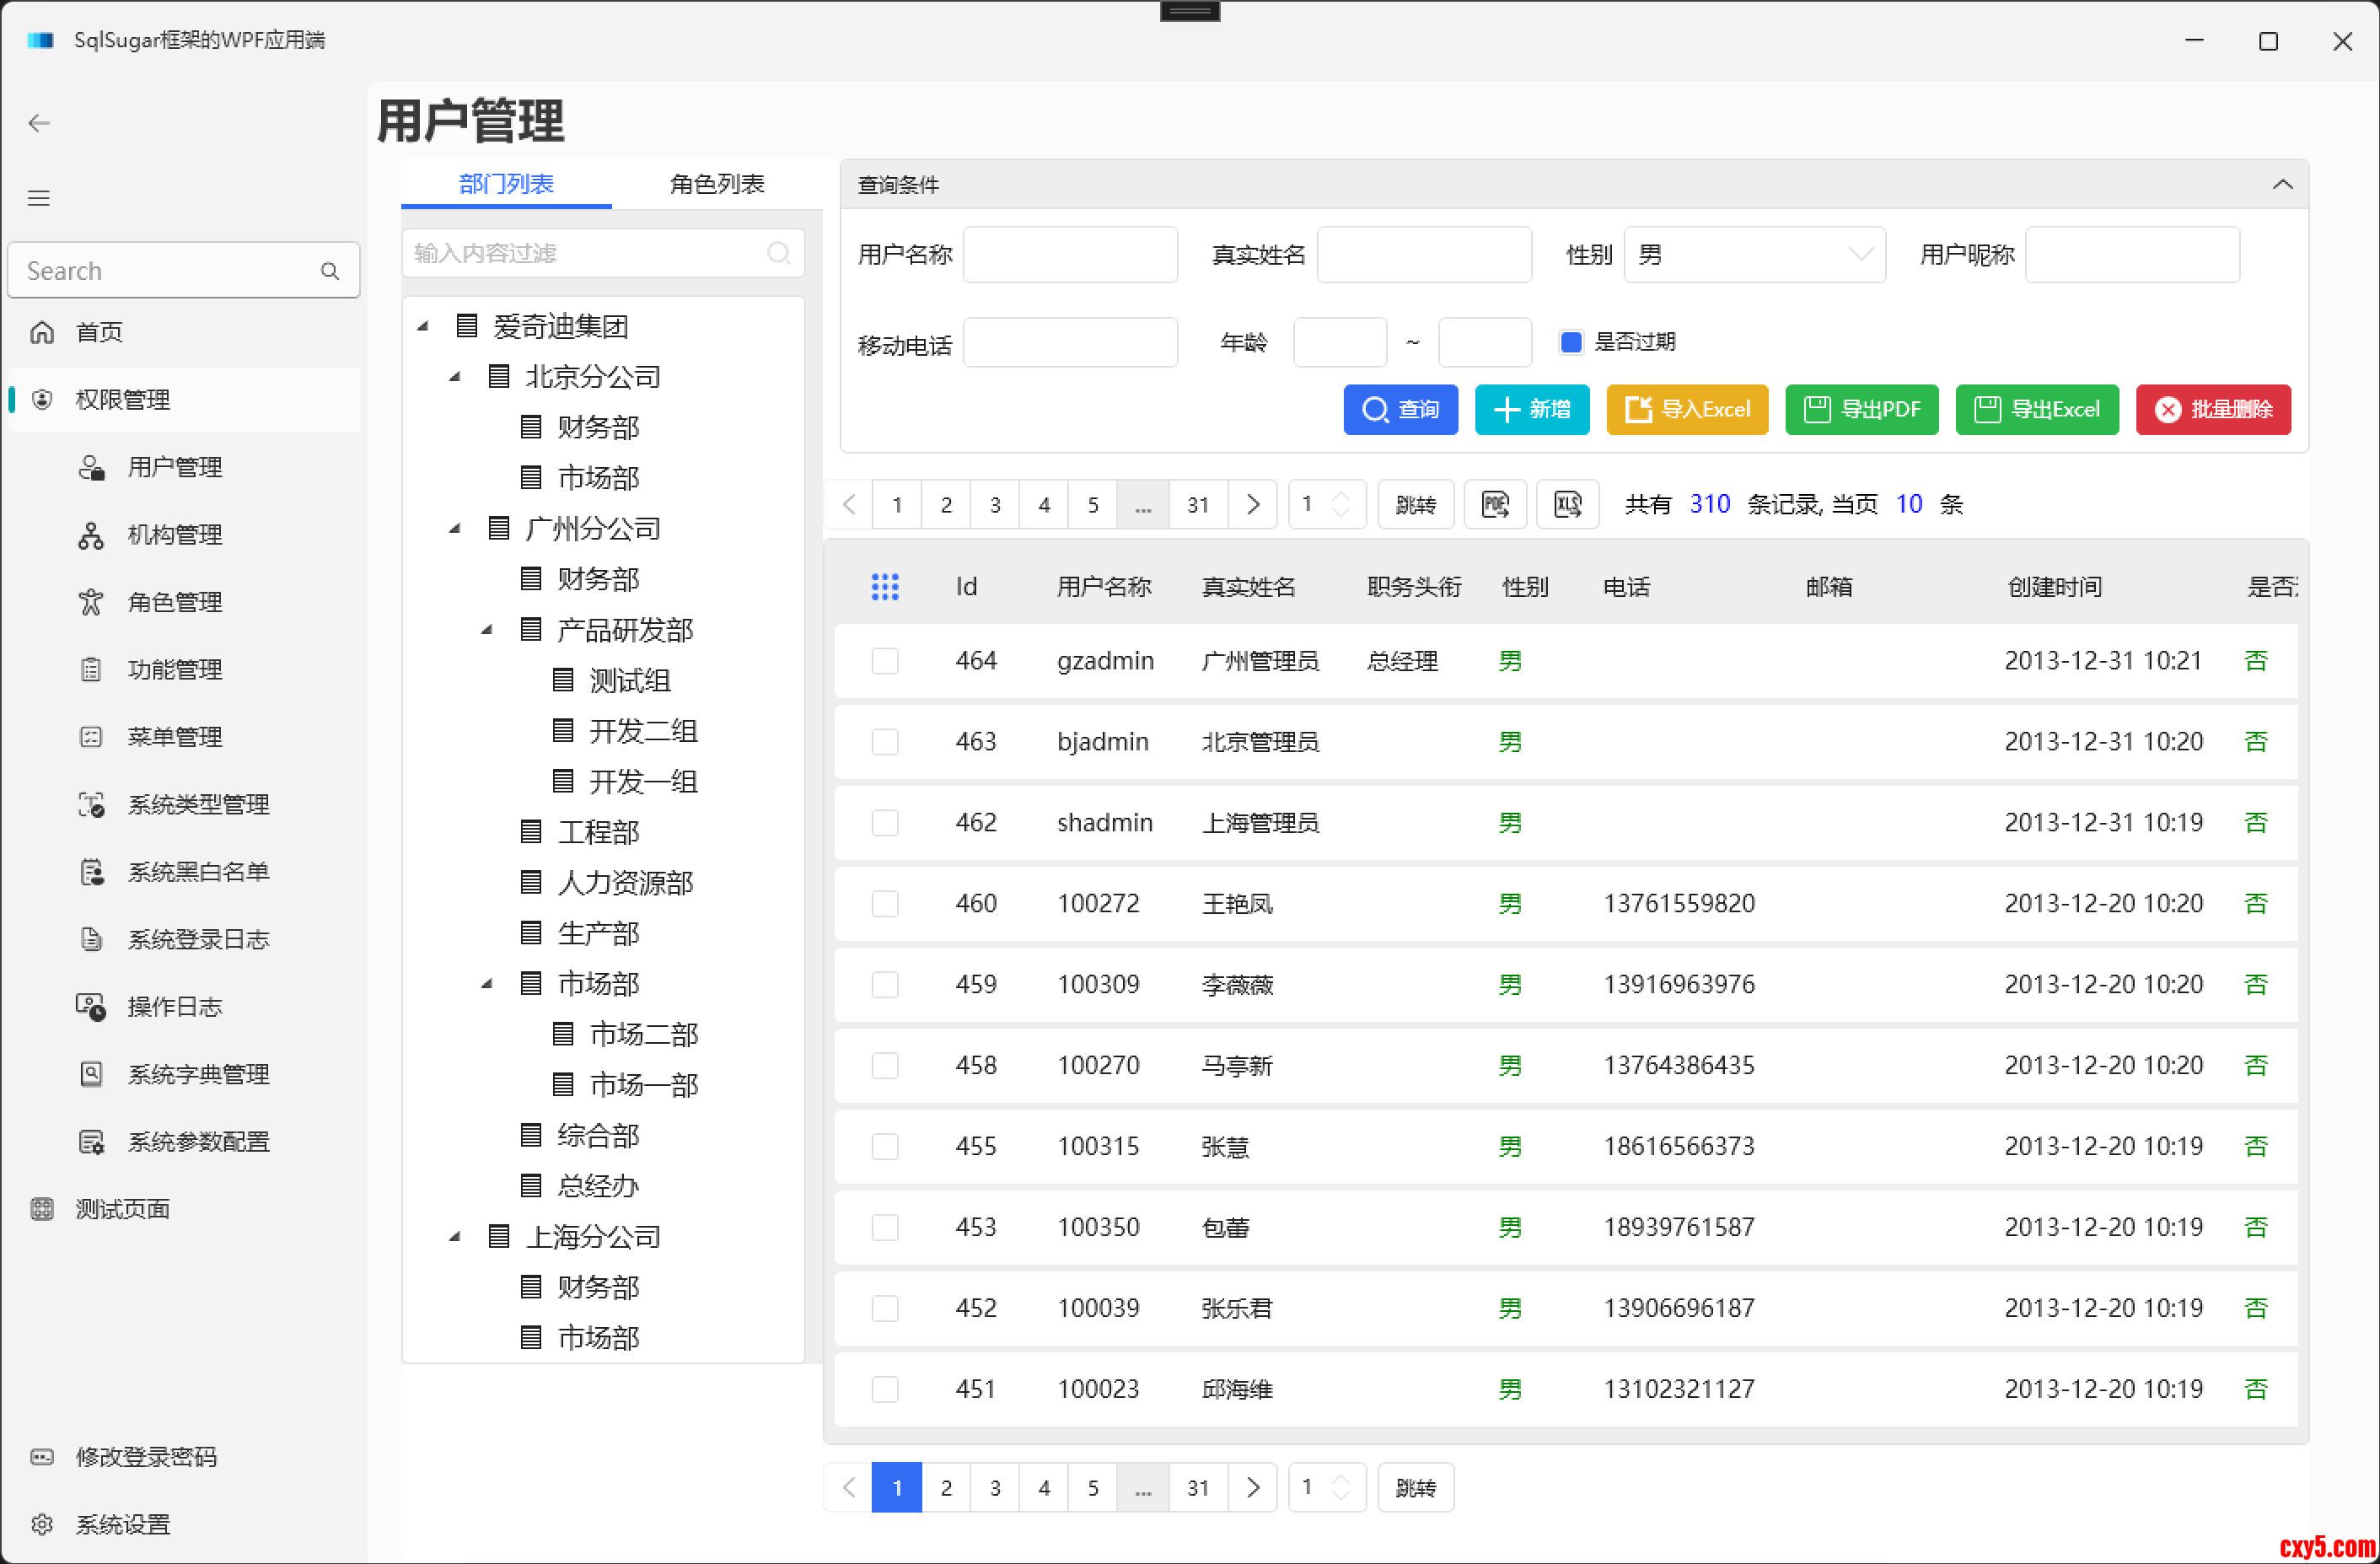
Task: Open 系统黑白名单 sidebar item
Action: [x=197, y=872]
